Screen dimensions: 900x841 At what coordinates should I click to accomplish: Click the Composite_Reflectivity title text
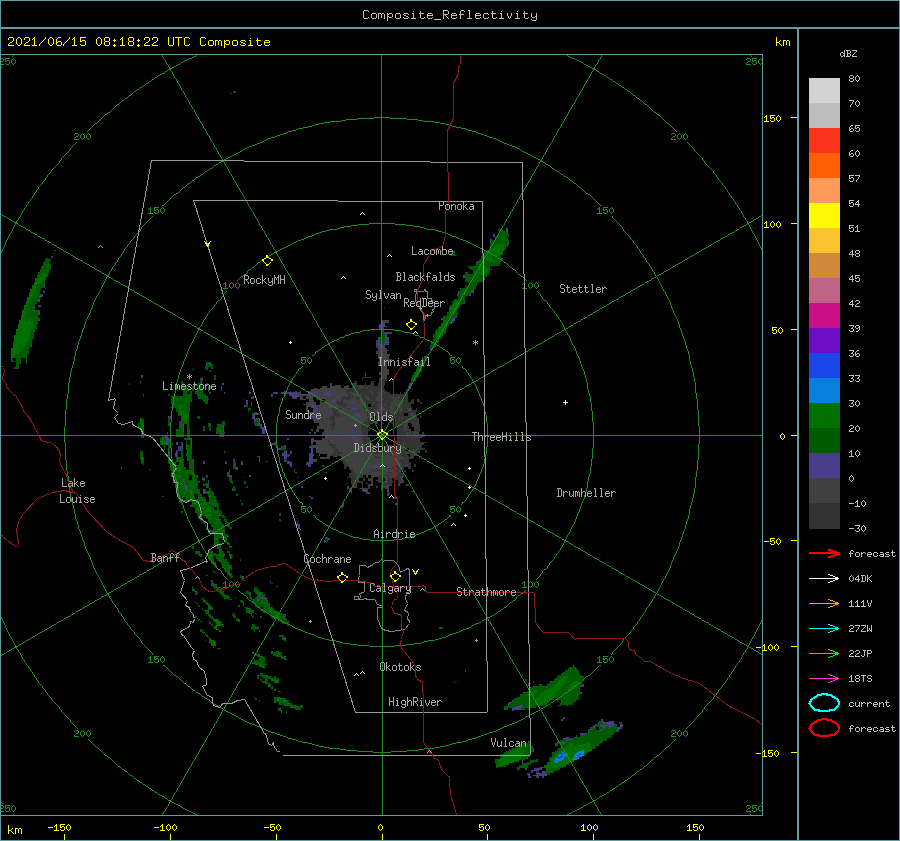[x=450, y=15]
